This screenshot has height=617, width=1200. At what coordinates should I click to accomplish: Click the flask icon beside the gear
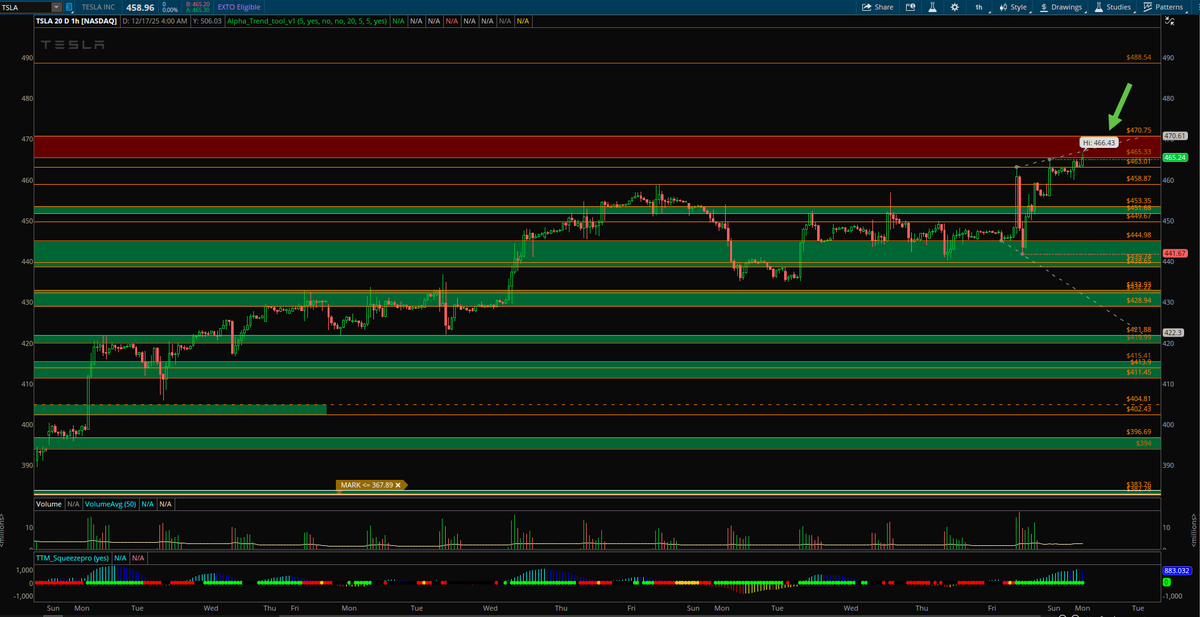pos(932,7)
